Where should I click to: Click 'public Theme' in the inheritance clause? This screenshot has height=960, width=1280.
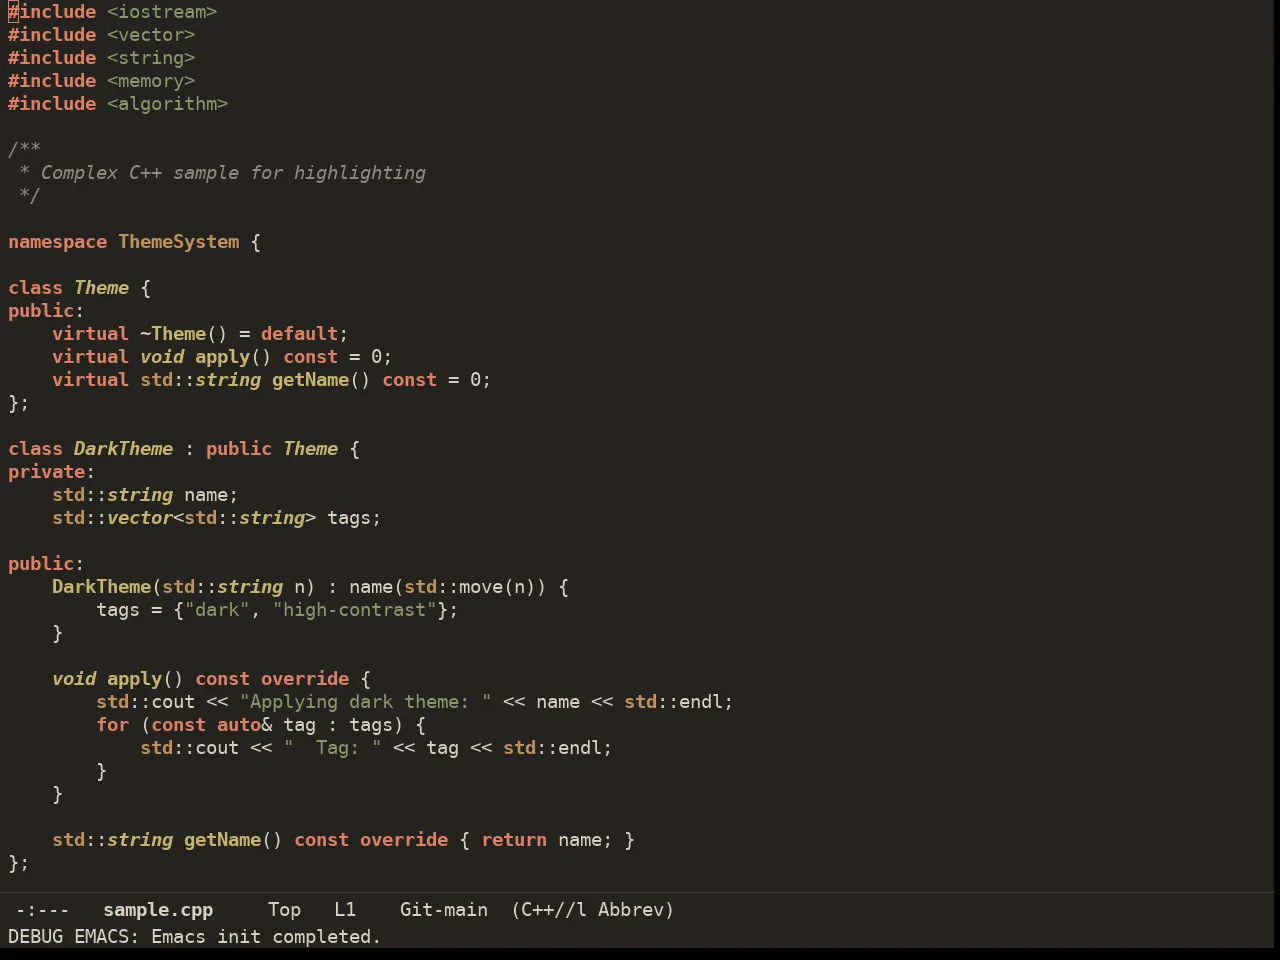coord(272,449)
